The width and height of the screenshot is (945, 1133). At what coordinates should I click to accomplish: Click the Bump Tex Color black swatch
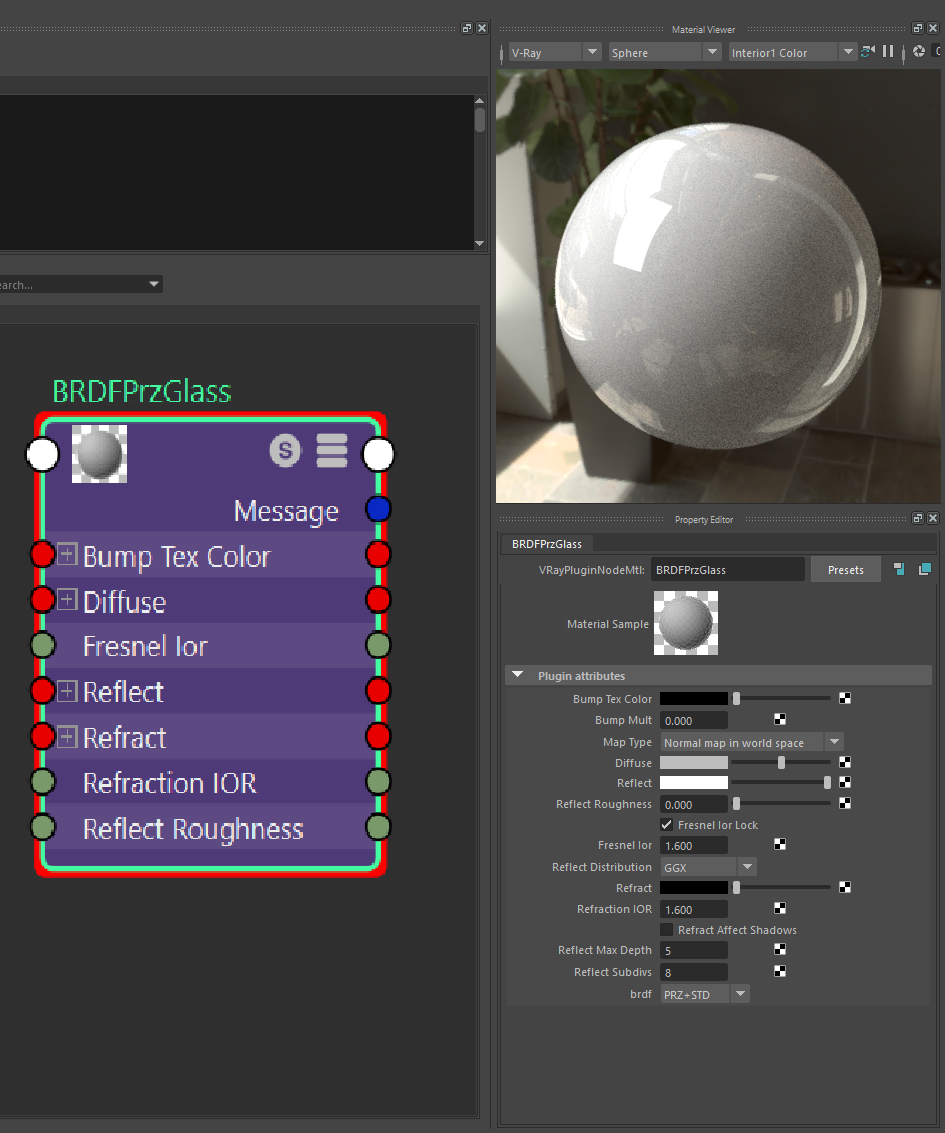tap(694, 698)
